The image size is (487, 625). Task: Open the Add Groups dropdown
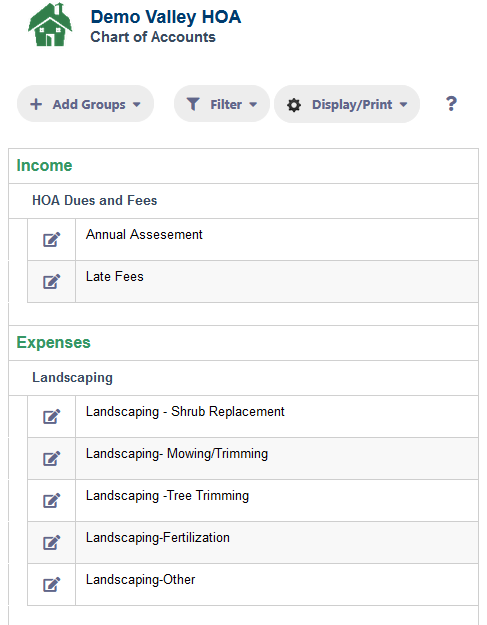[85, 104]
